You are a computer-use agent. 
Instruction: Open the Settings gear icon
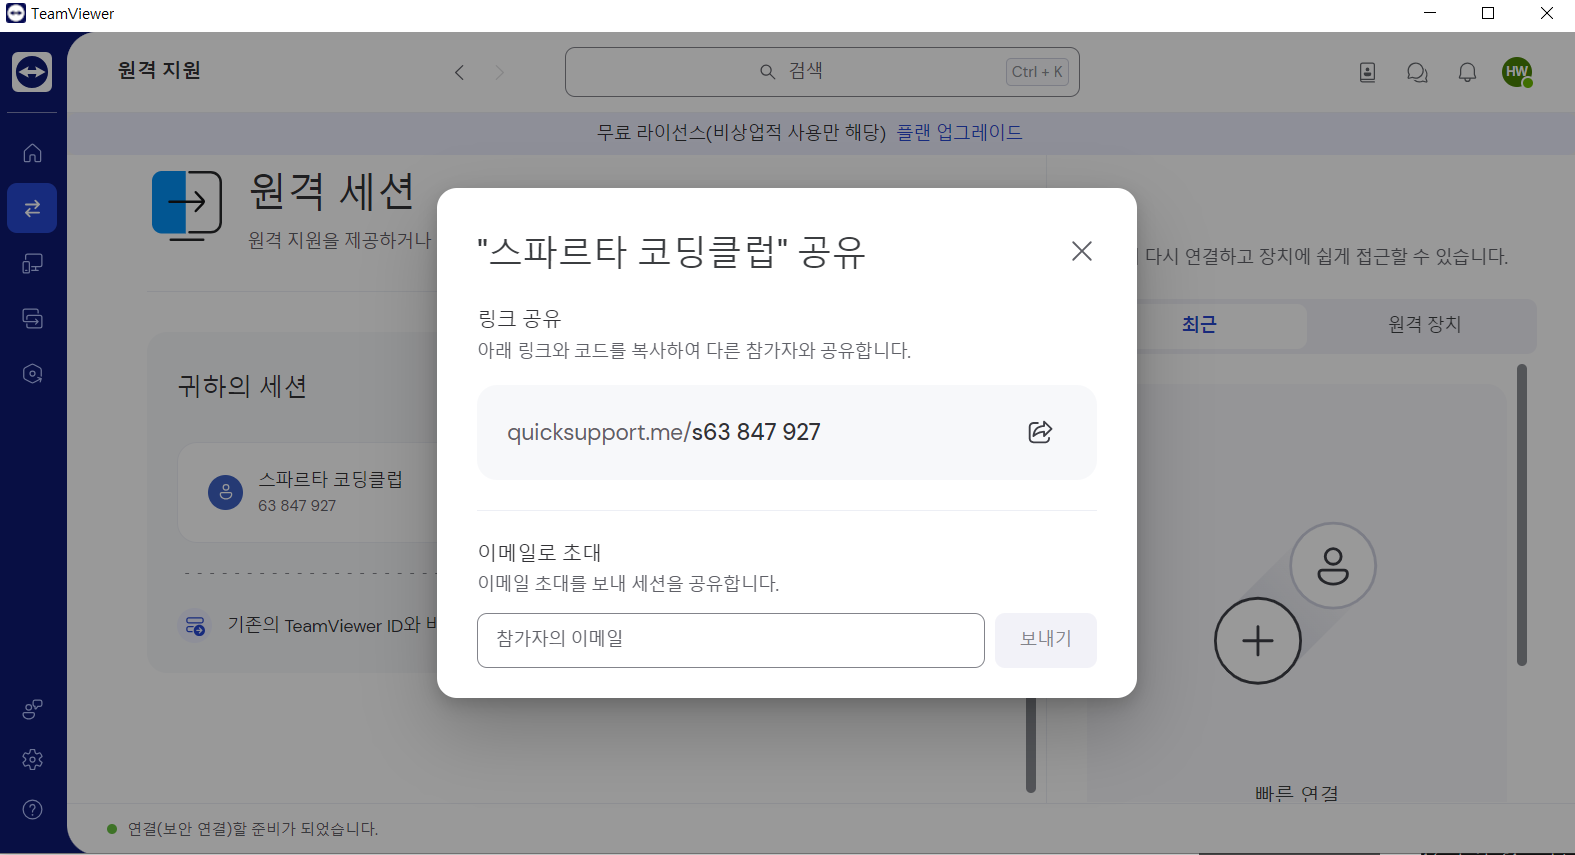coord(32,759)
